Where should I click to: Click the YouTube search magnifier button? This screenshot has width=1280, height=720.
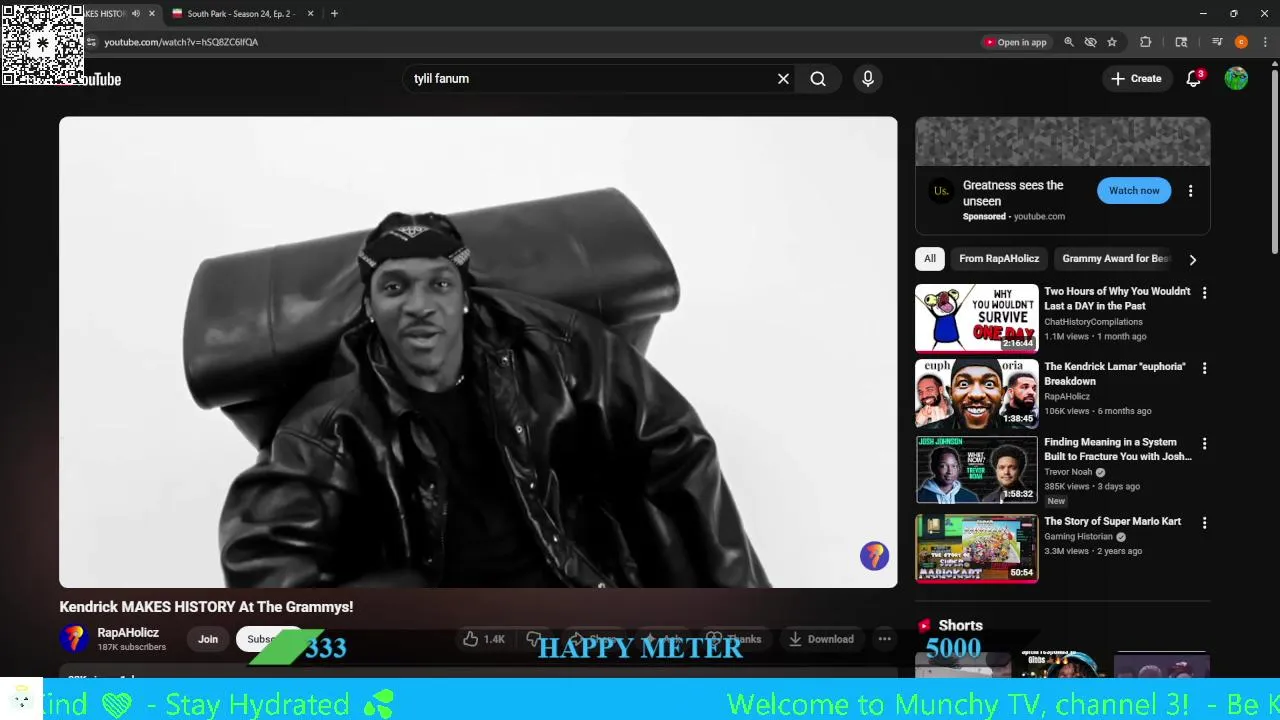[818, 79]
